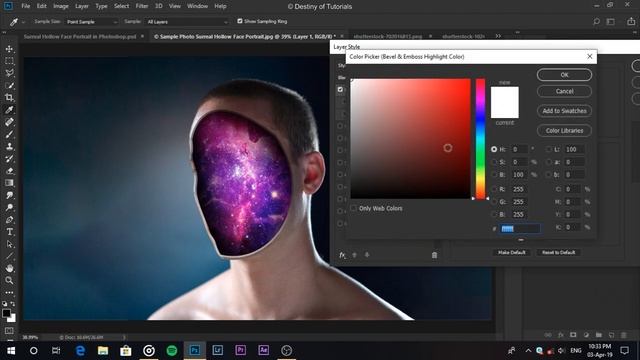Select the Brush tool
Screen dimensions: 640x360
(9, 134)
